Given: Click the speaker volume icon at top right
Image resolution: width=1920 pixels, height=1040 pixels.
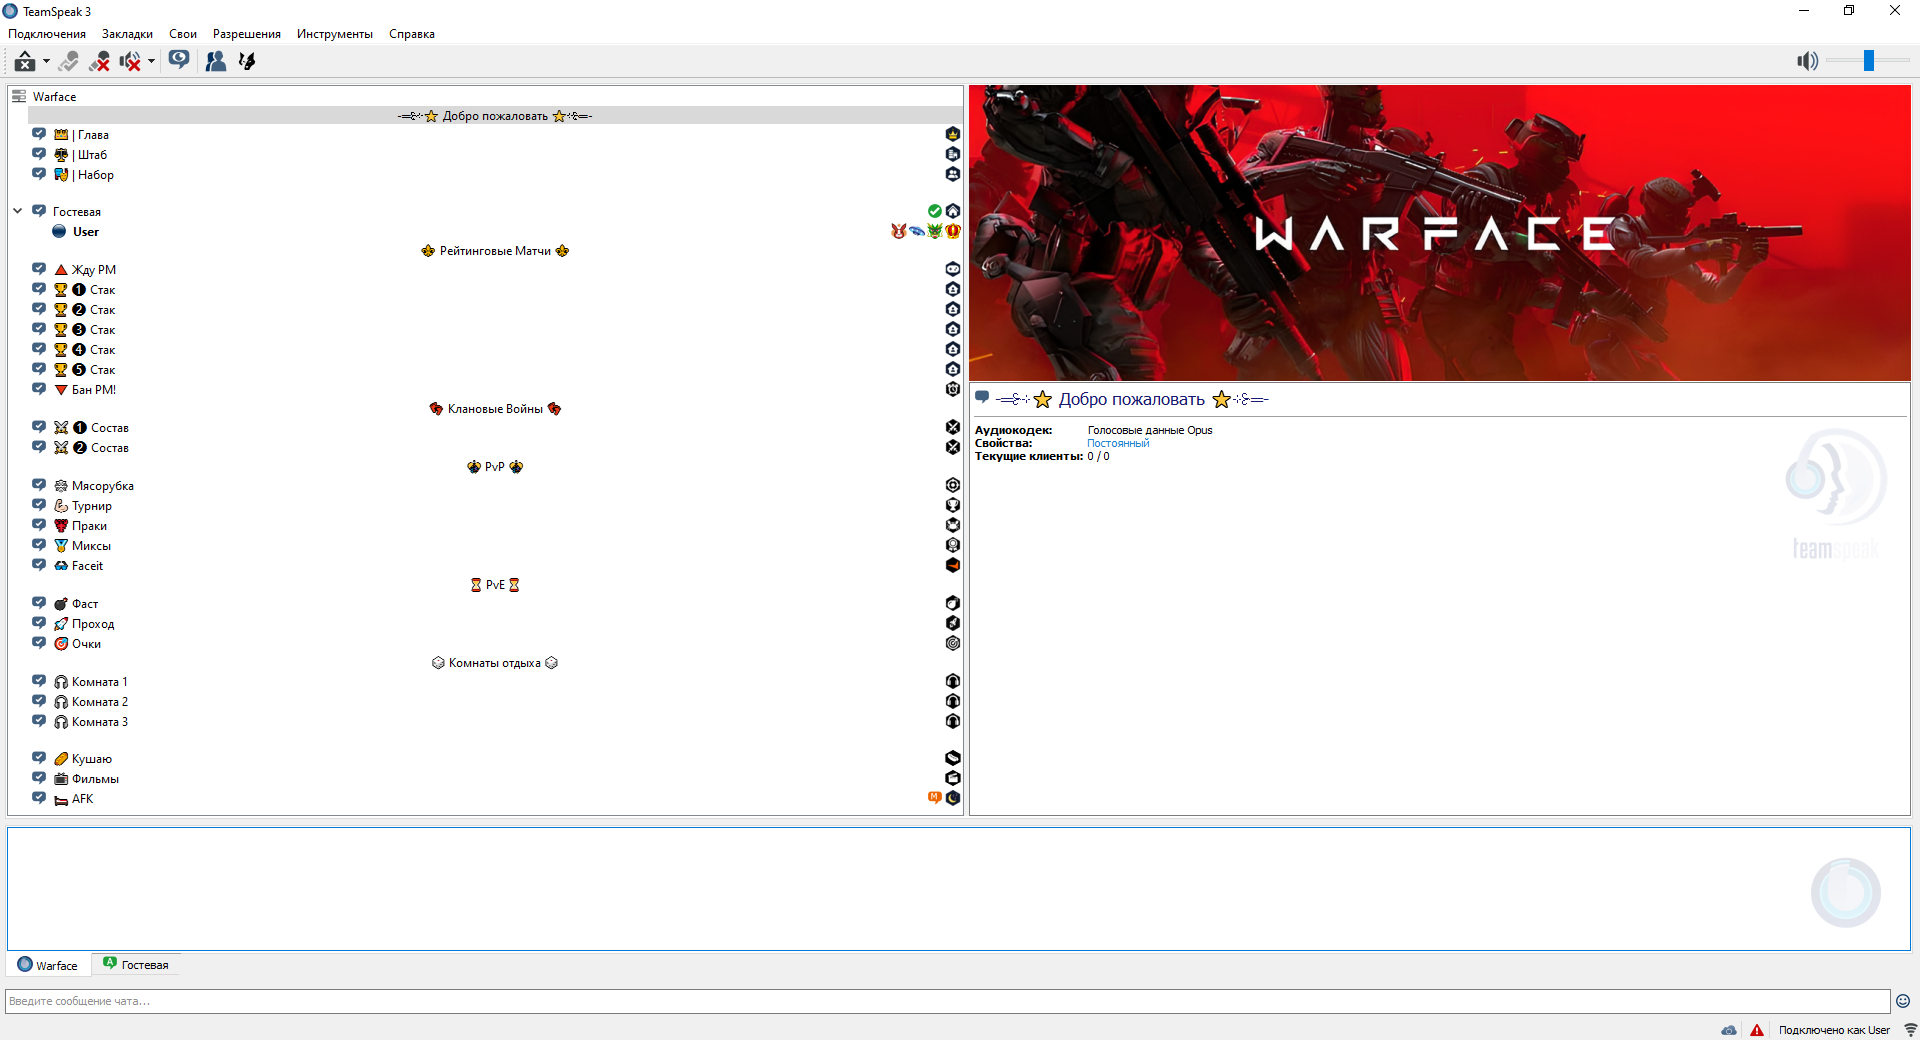Looking at the screenshot, I should tap(1807, 61).
